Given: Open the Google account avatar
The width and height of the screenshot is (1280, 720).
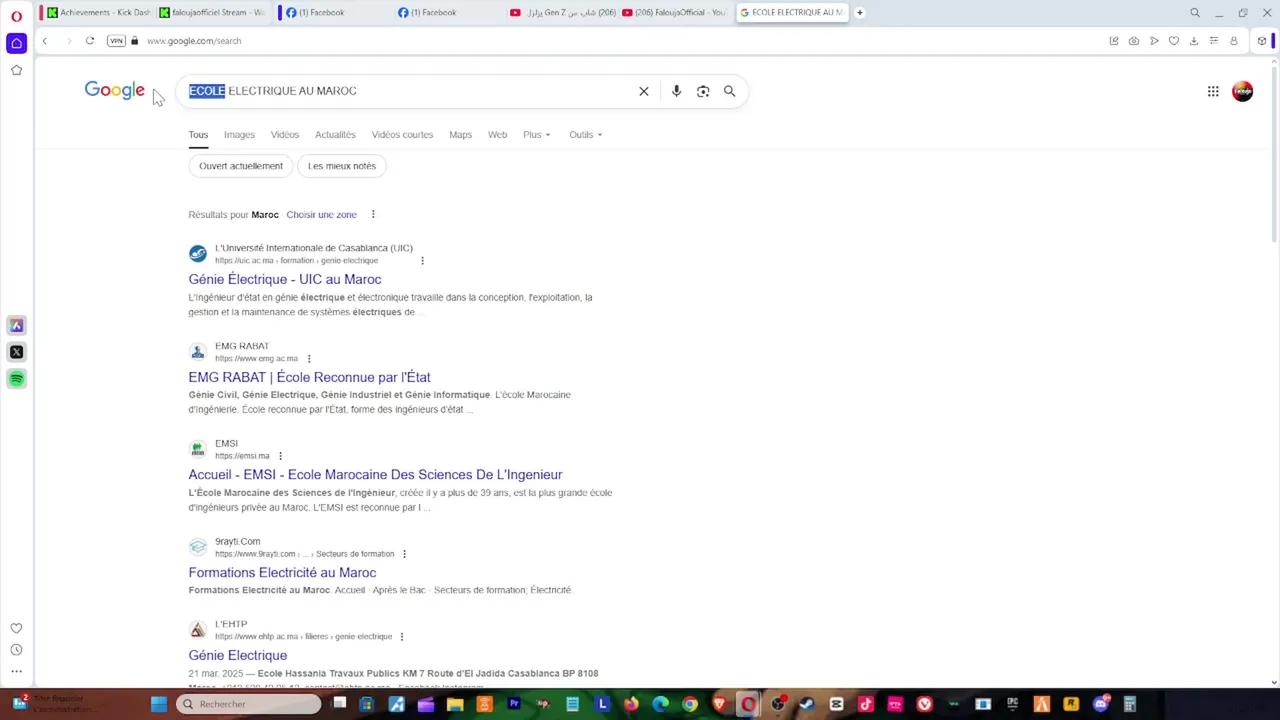Looking at the screenshot, I should (x=1243, y=91).
